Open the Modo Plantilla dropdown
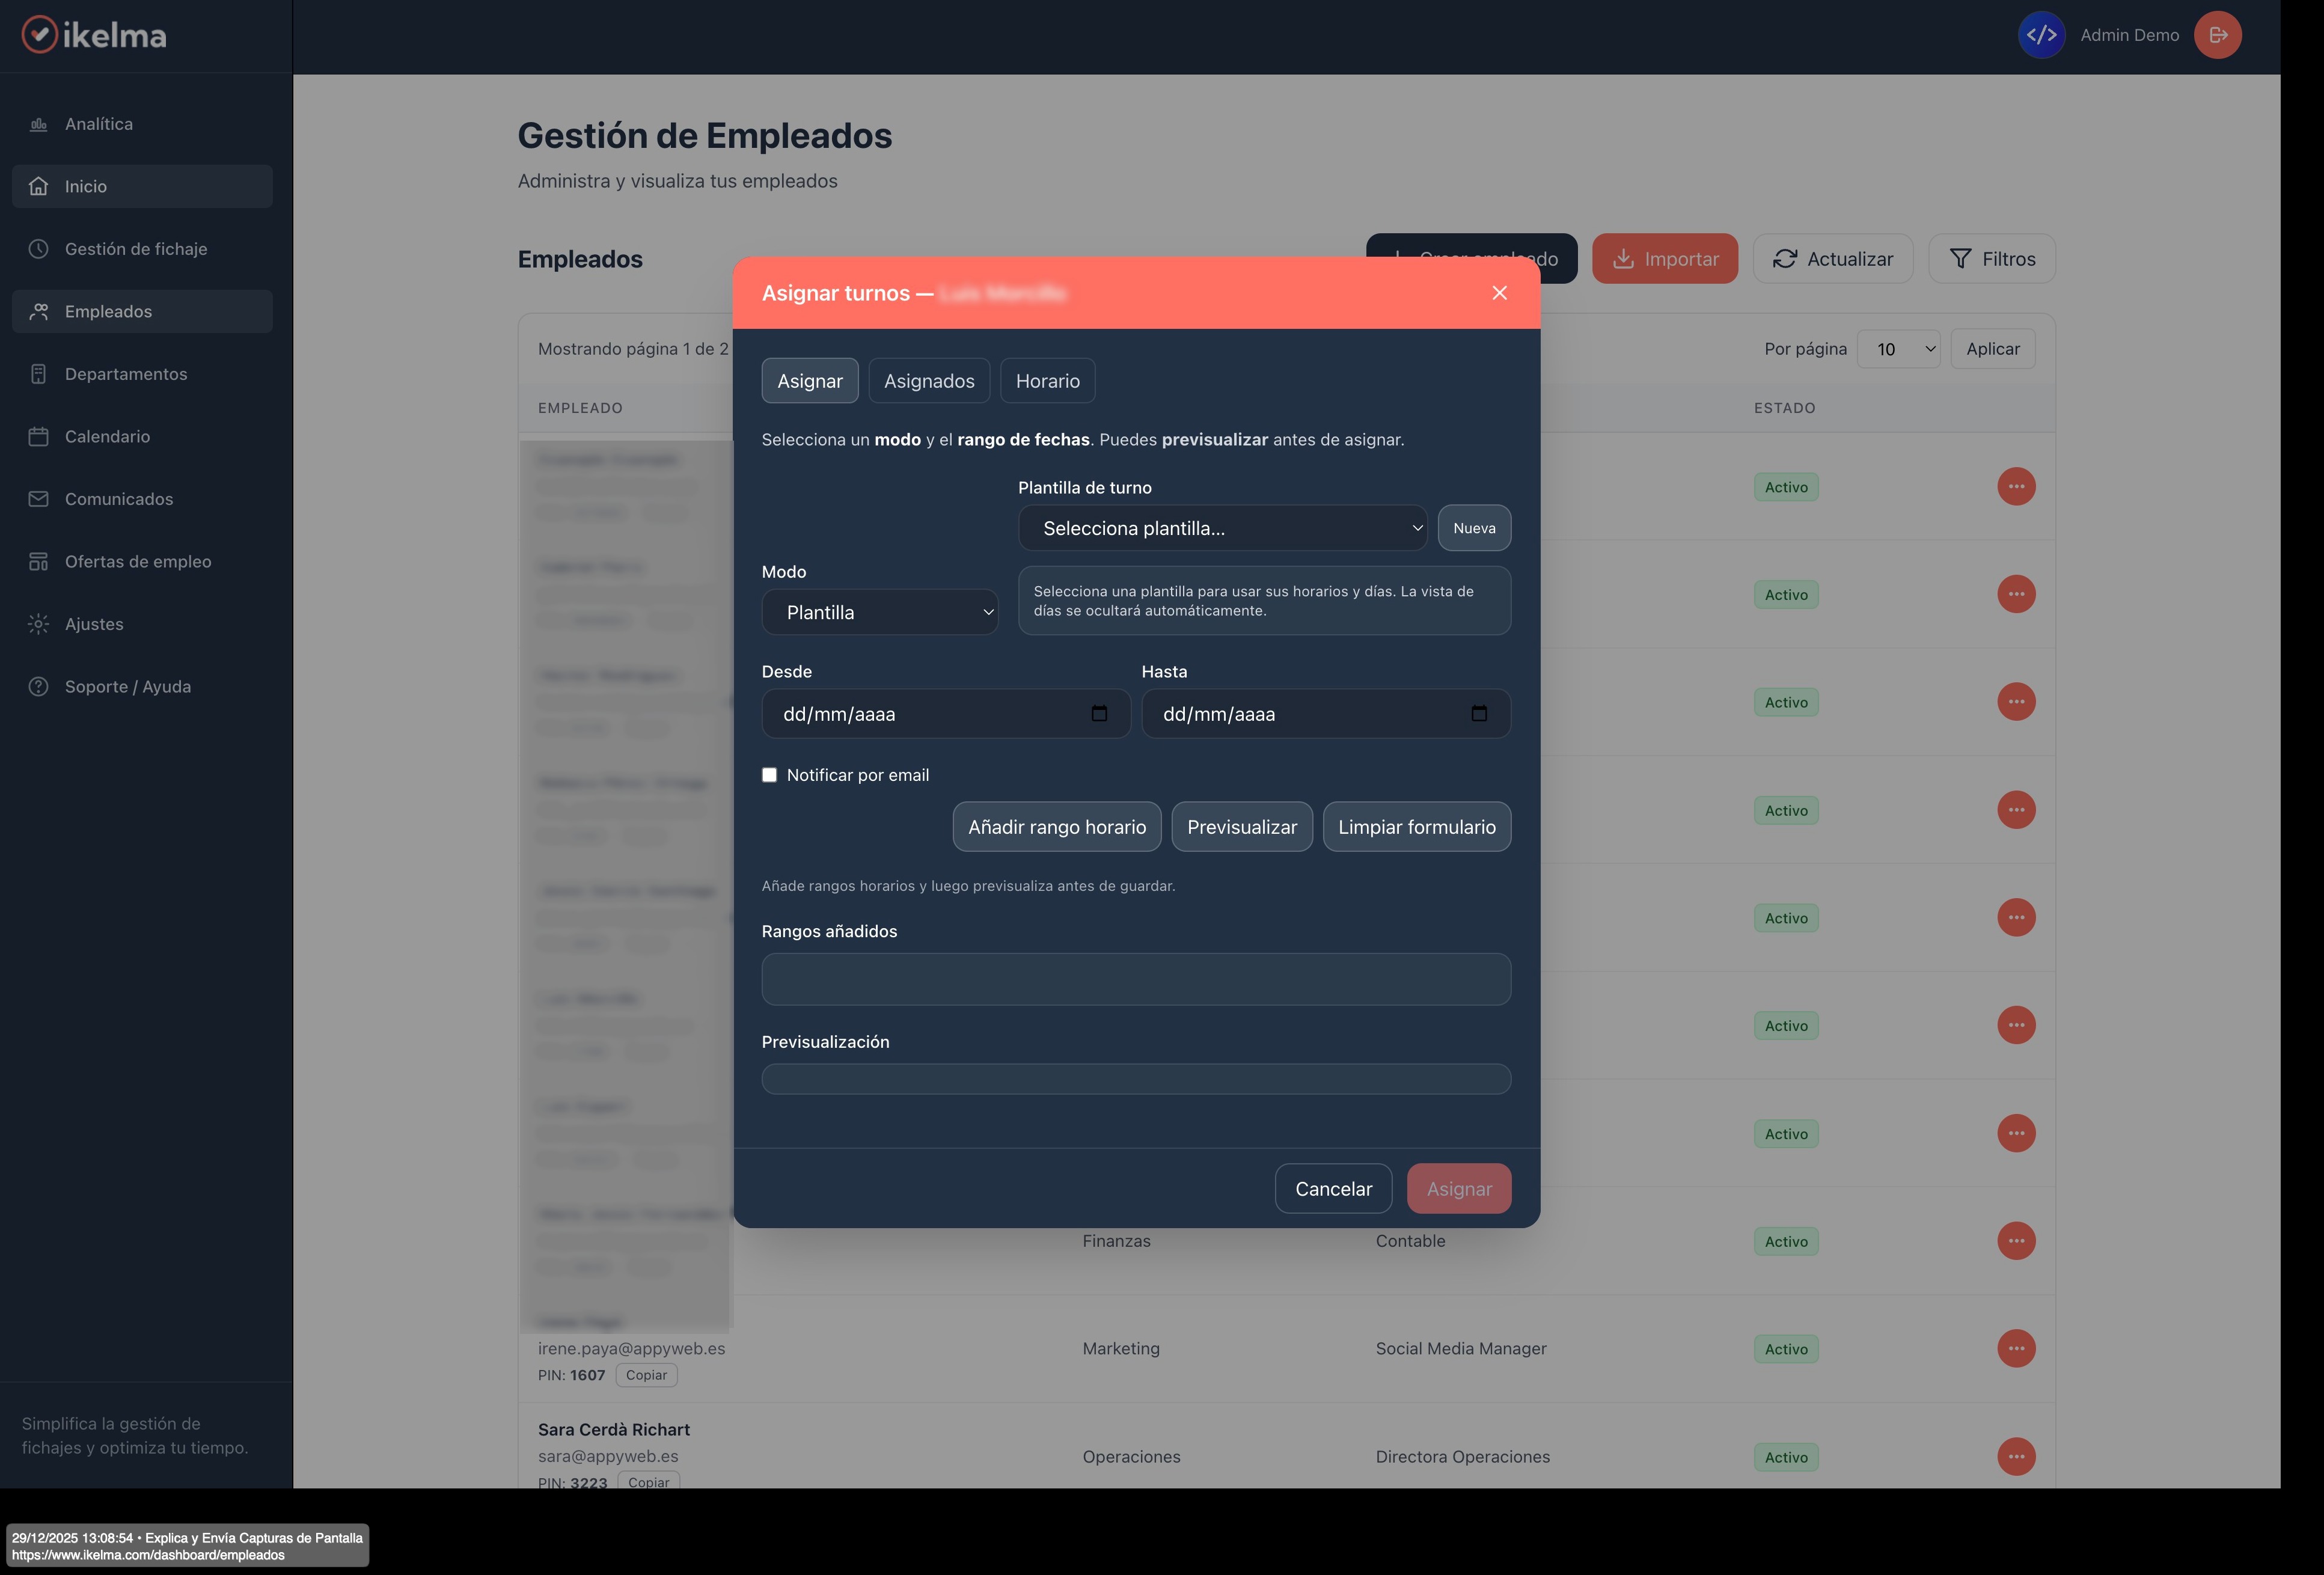This screenshot has height=1575, width=2324. [879, 612]
